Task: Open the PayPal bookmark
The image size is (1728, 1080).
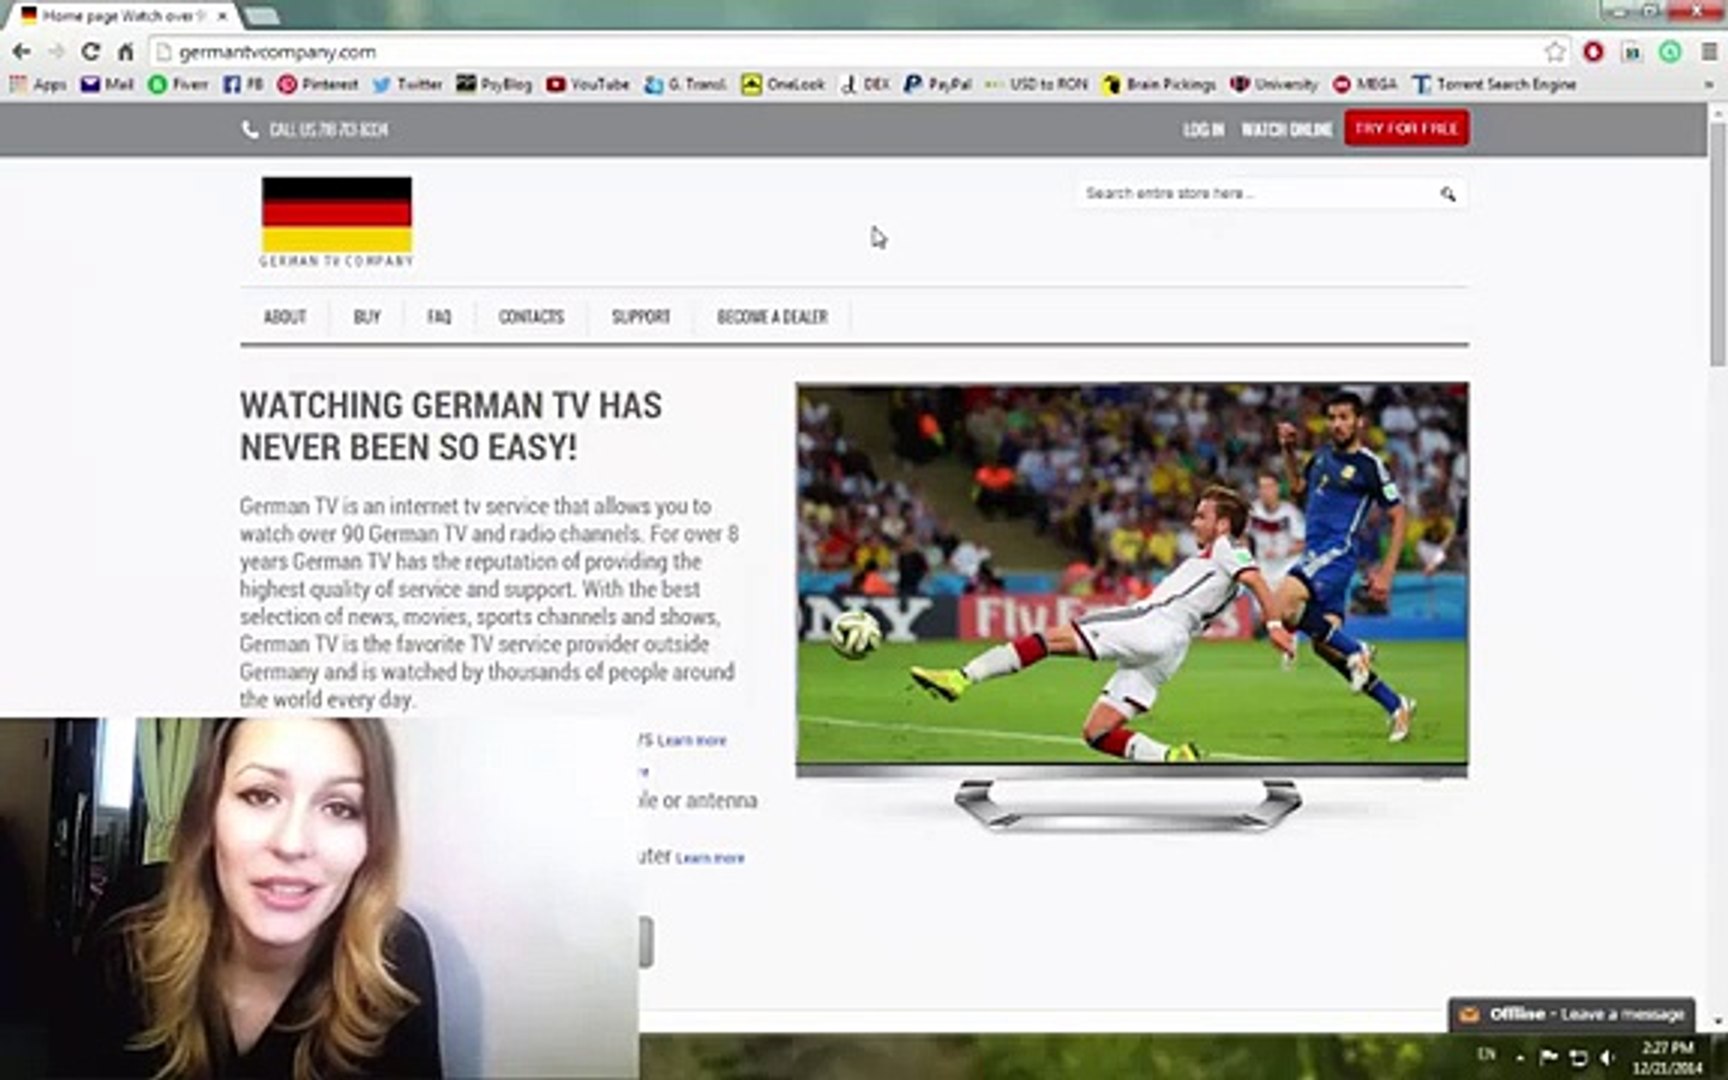Action: click(936, 85)
